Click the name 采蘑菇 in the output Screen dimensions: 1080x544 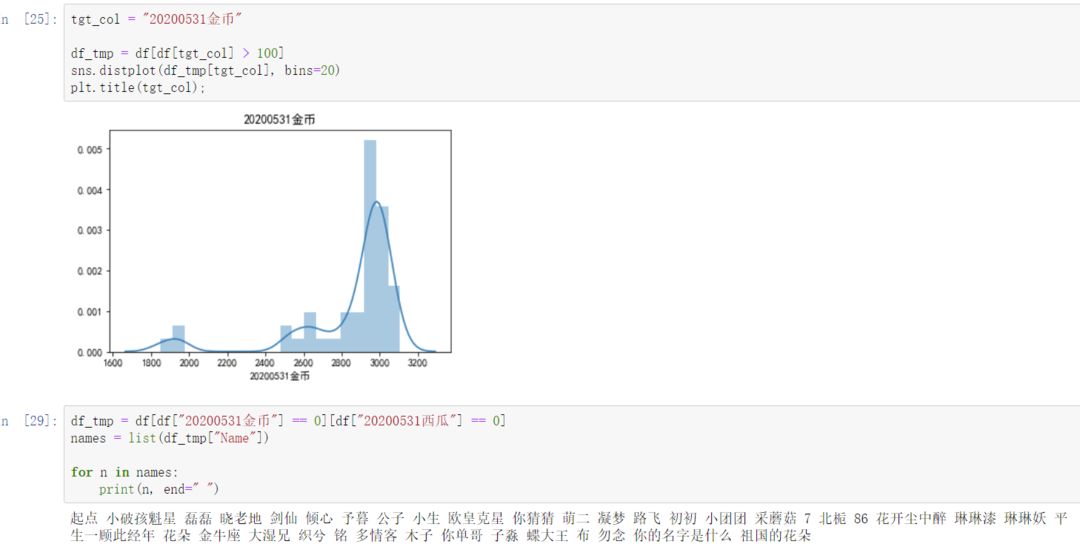pyautogui.click(x=776, y=518)
